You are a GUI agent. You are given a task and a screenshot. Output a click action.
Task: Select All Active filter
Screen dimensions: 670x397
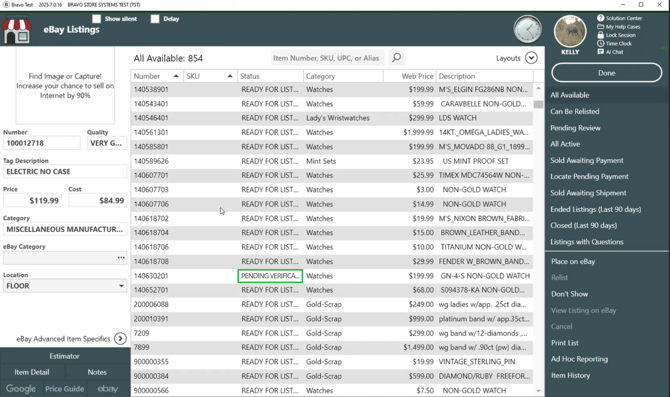(565, 144)
